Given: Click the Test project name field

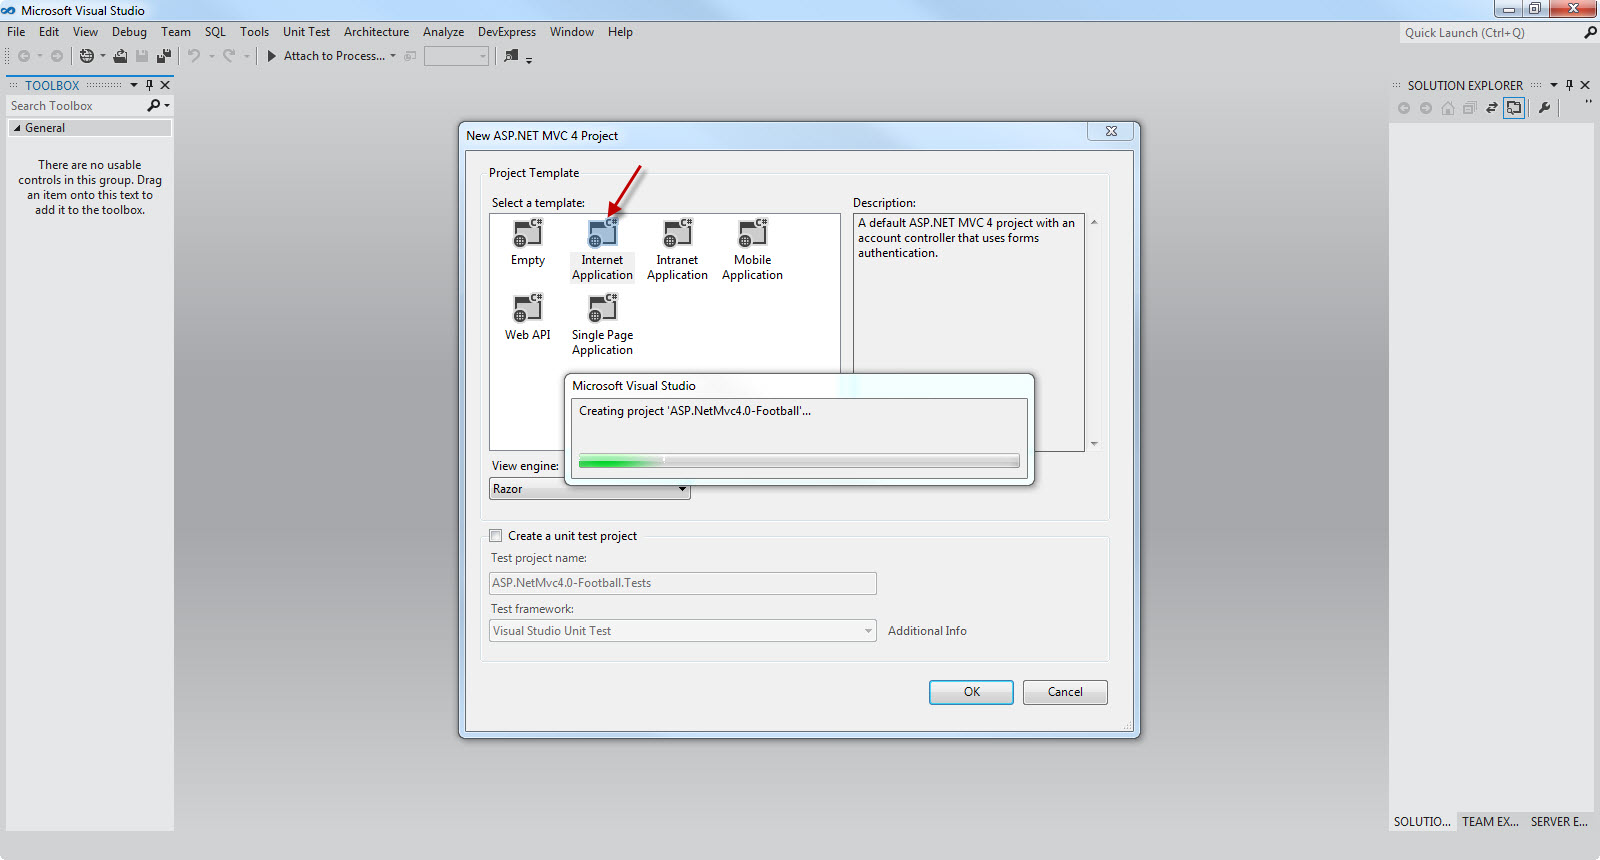Looking at the screenshot, I should (683, 583).
